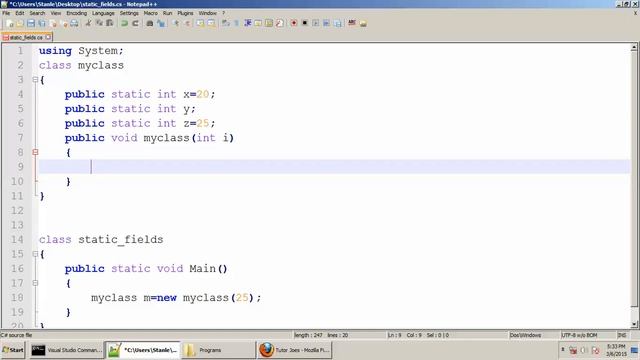This screenshot has width=640, height=360.
Task: Open the Run menu
Action: click(167, 13)
